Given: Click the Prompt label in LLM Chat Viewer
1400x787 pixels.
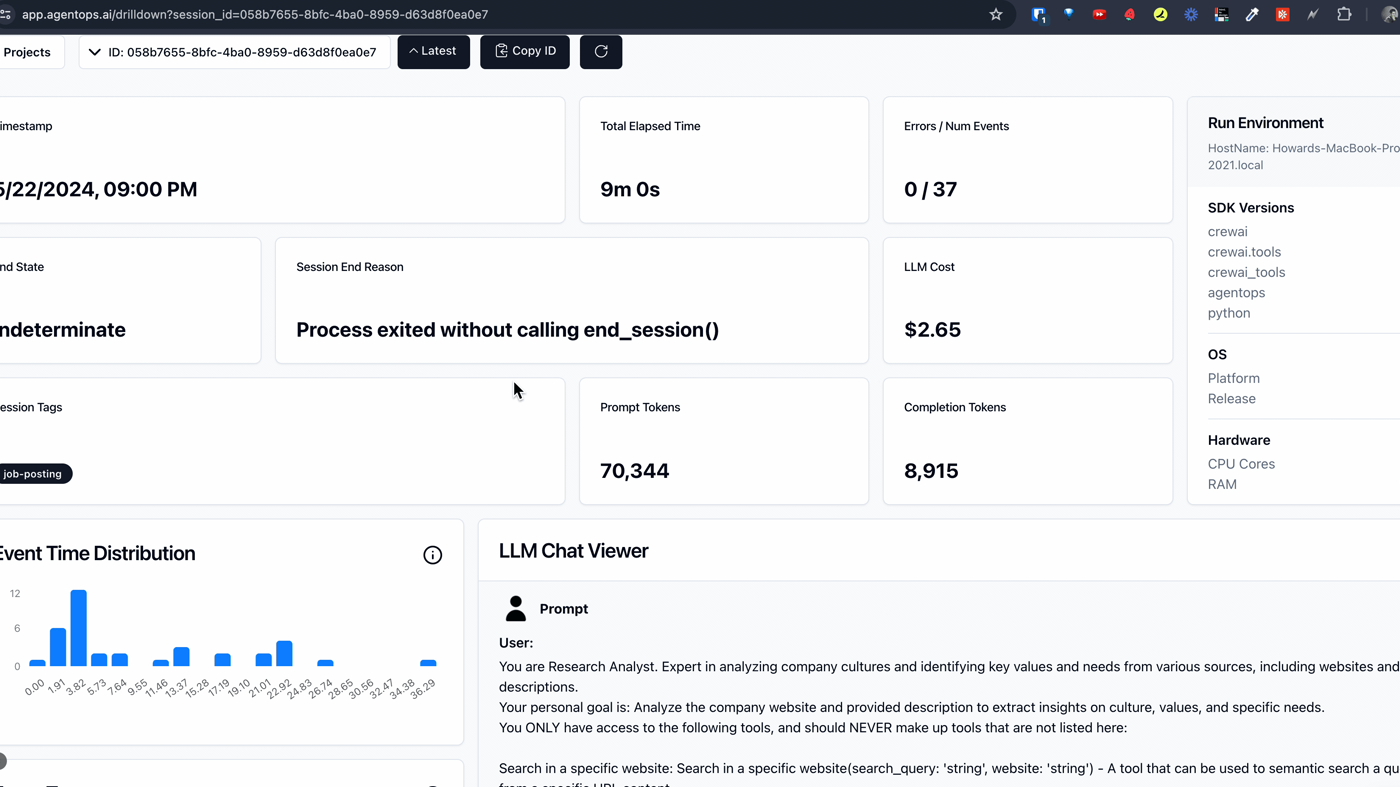Looking at the screenshot, I should 563,609.
